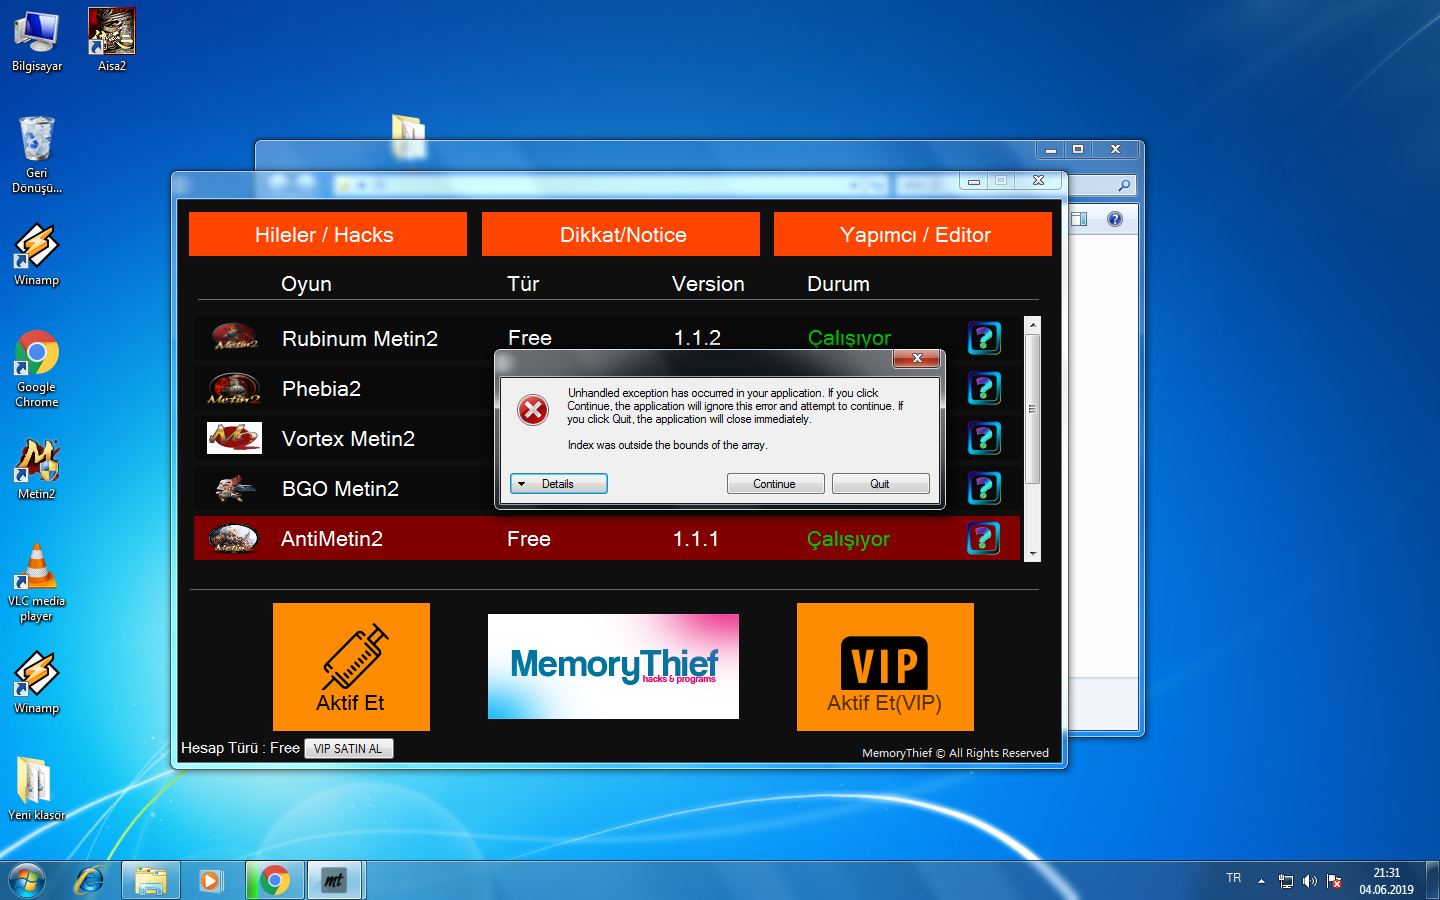Open help in the background Explorer window
This screenshot has height=900, width=1440.
1115,219
